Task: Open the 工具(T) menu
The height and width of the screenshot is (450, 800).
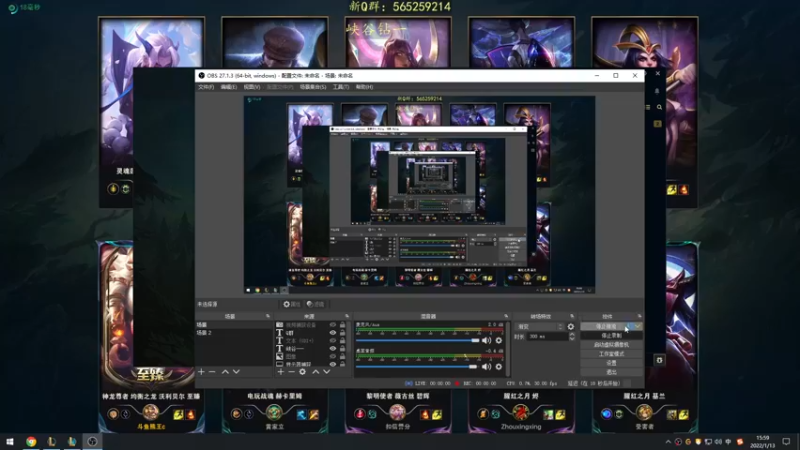Action: point(341,87)
